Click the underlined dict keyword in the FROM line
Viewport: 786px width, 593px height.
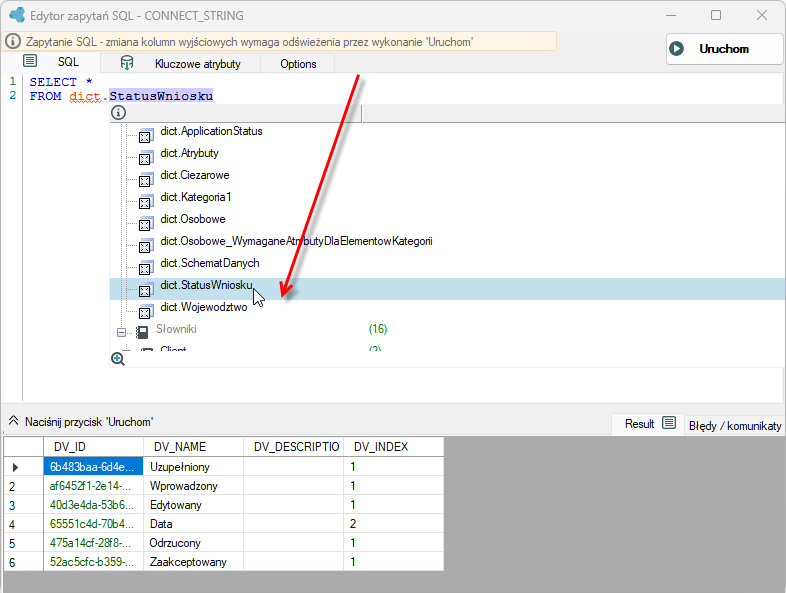[85, 96]
